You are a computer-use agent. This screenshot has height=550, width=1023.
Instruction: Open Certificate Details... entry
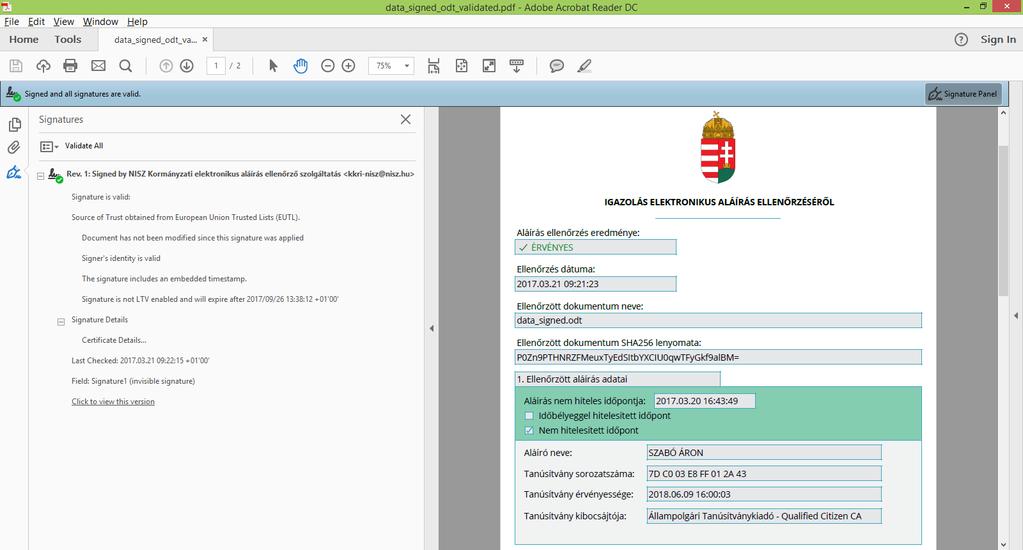(x=114, y=340)
